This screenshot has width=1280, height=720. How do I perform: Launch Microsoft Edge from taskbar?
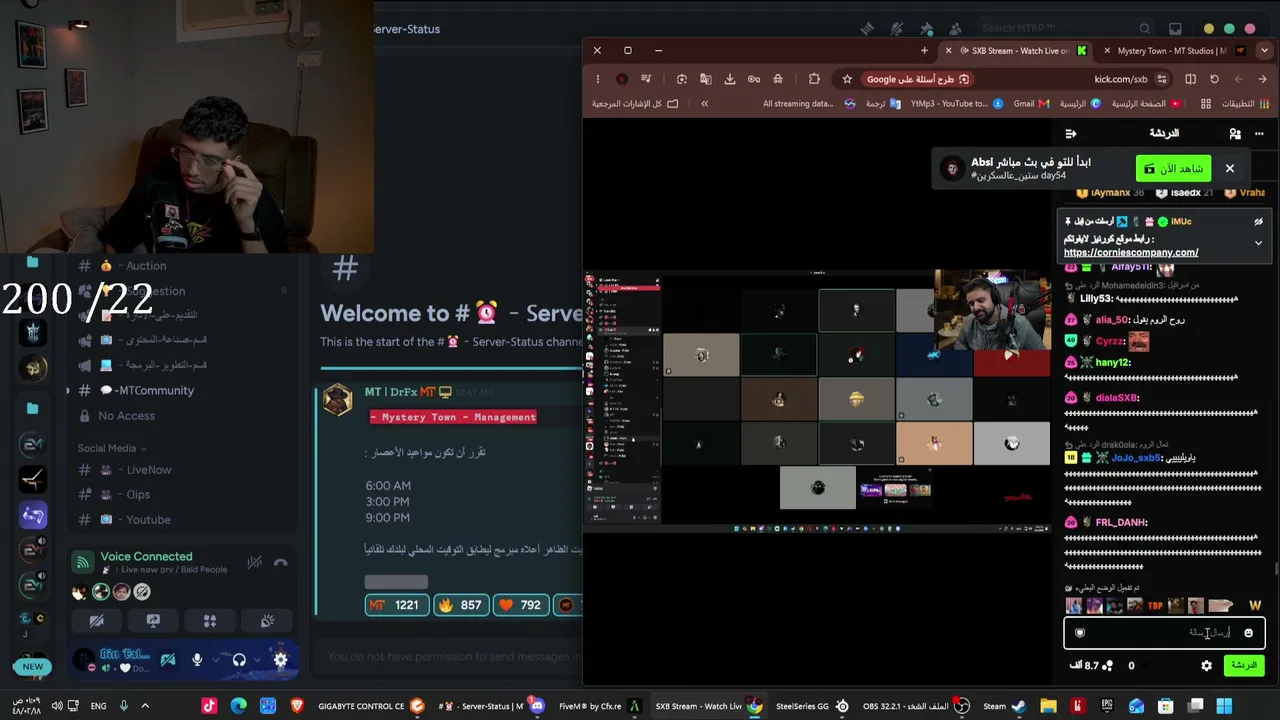pyautogui.click(x=238, y=706)
